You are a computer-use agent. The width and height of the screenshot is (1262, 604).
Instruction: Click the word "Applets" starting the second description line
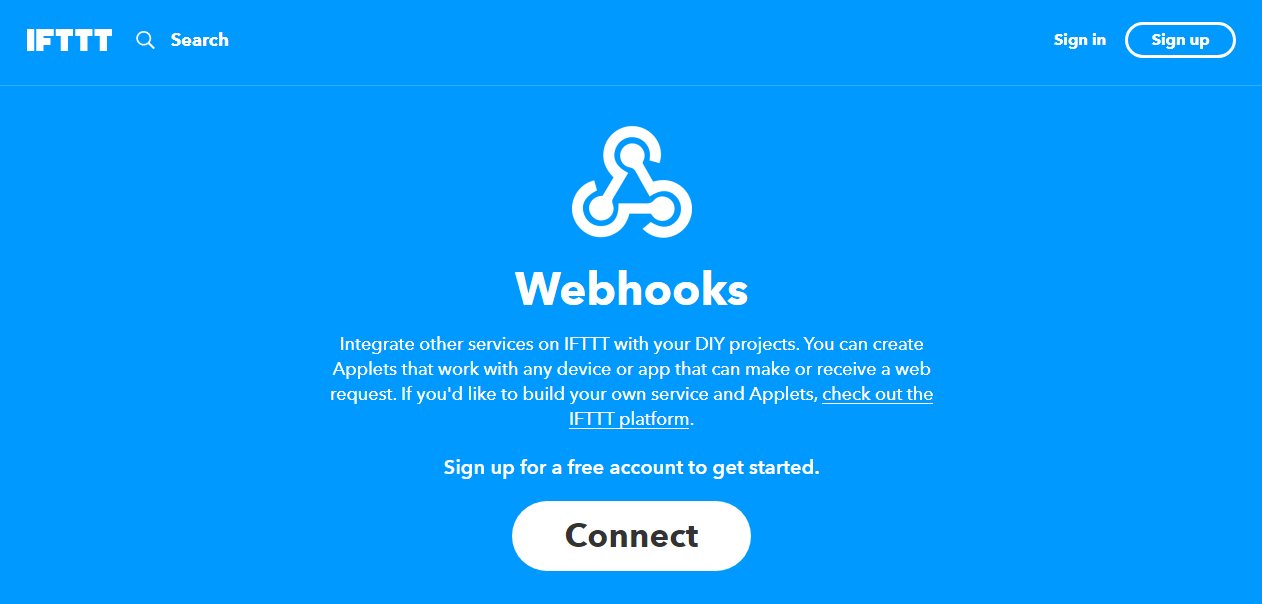pyautogui.click(x=364, y=369)
